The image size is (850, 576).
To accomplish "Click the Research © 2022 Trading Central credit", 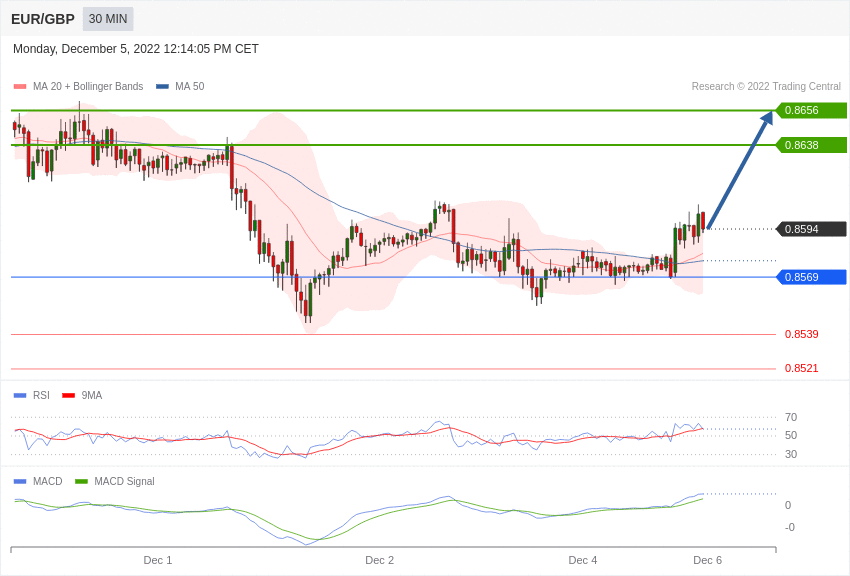I will [766, 86].
